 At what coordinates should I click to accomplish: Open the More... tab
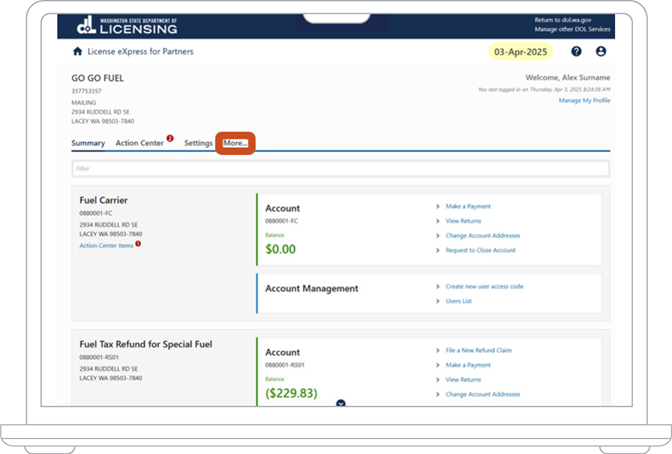click(235, 143)
